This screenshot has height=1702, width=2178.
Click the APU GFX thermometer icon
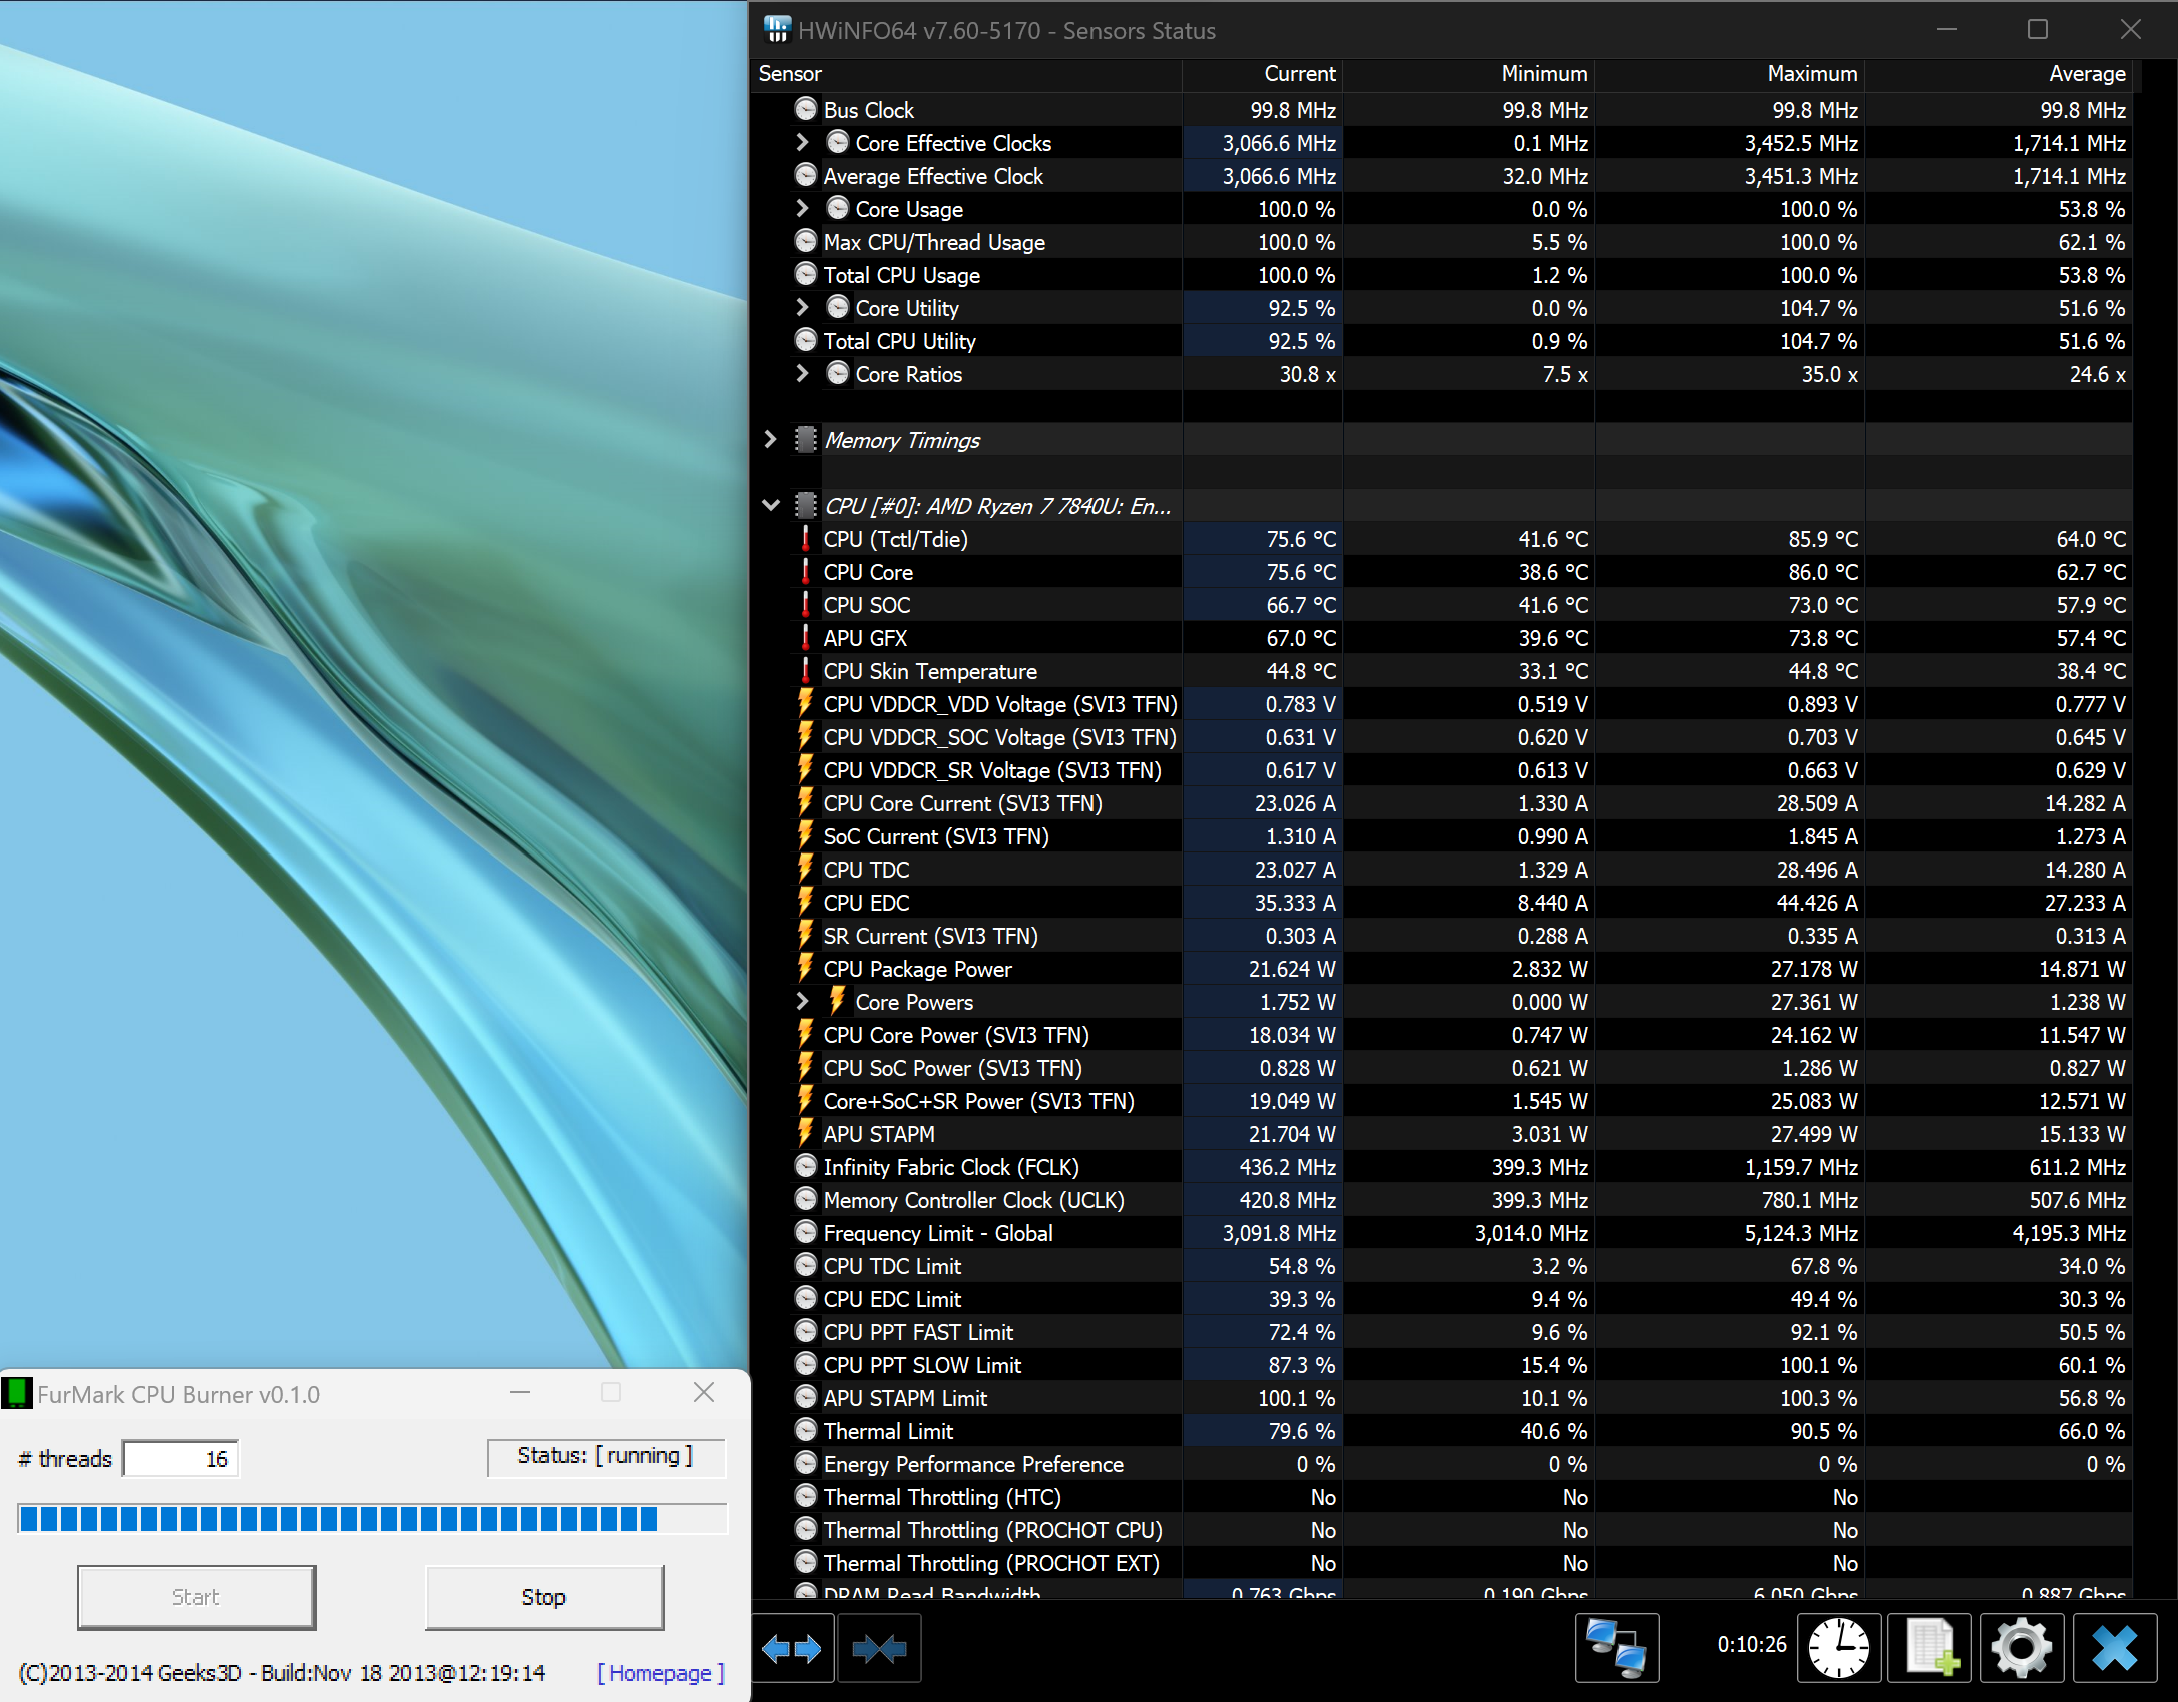tap(806, 637)
